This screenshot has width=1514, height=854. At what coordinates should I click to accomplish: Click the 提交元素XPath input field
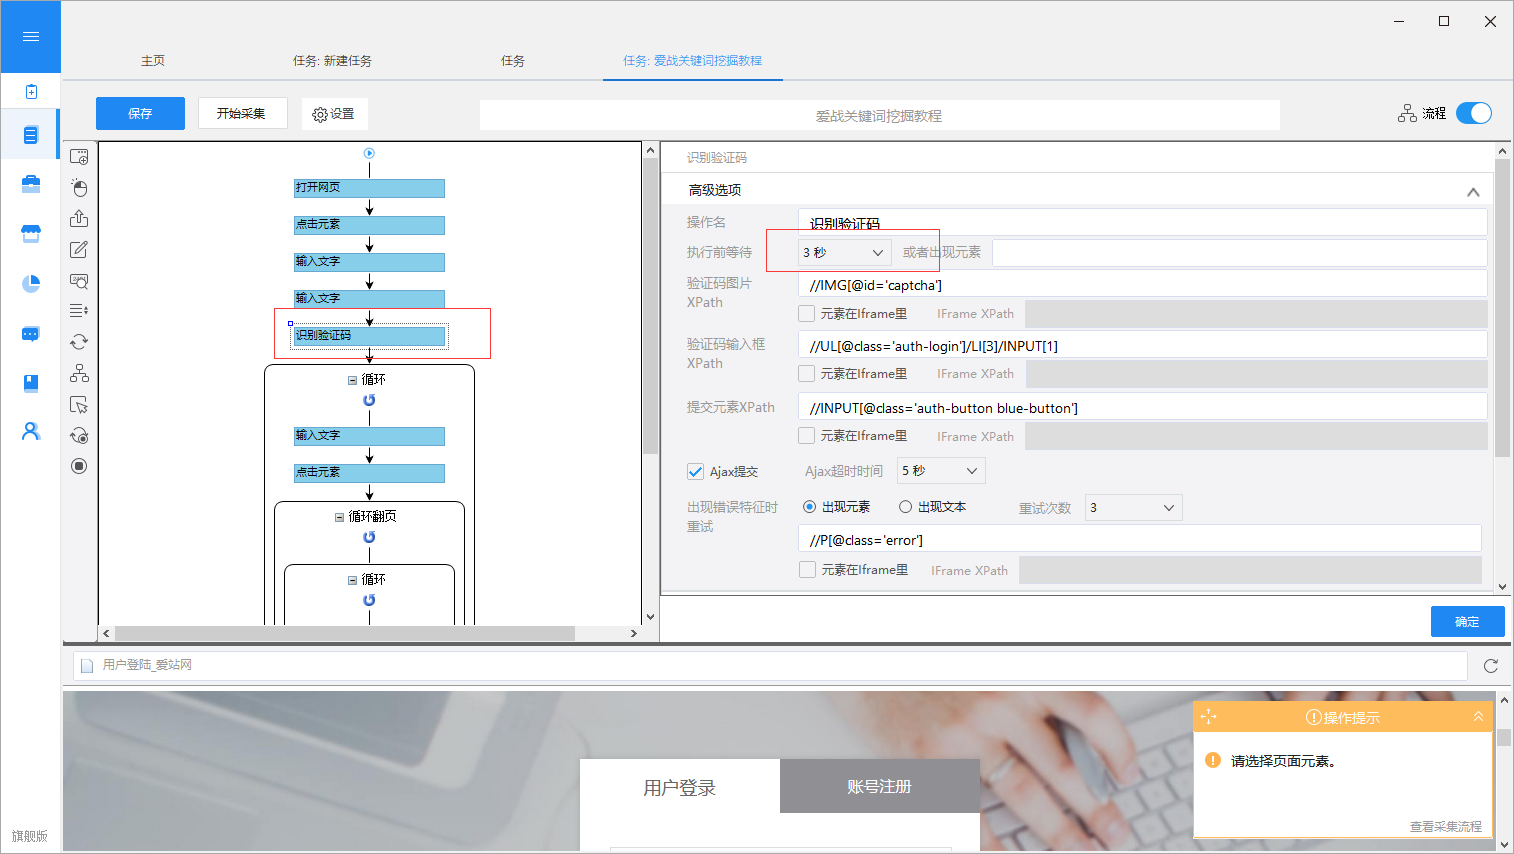[1142, 407]
